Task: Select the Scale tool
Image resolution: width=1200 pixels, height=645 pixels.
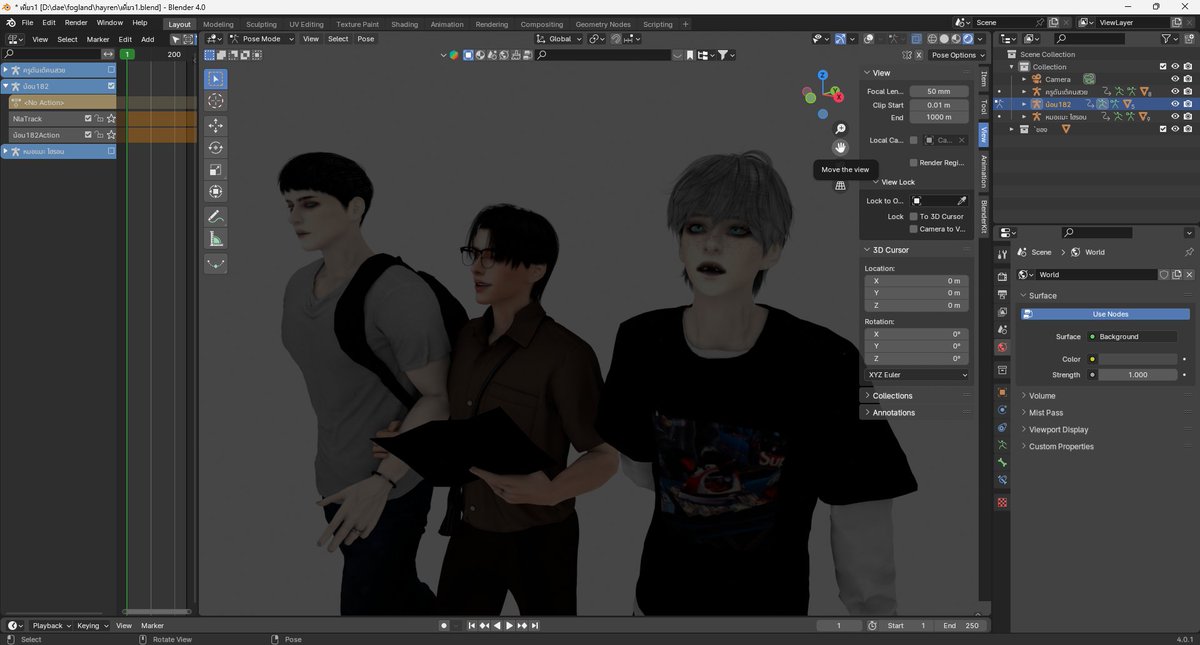Action: coord(215,170)
